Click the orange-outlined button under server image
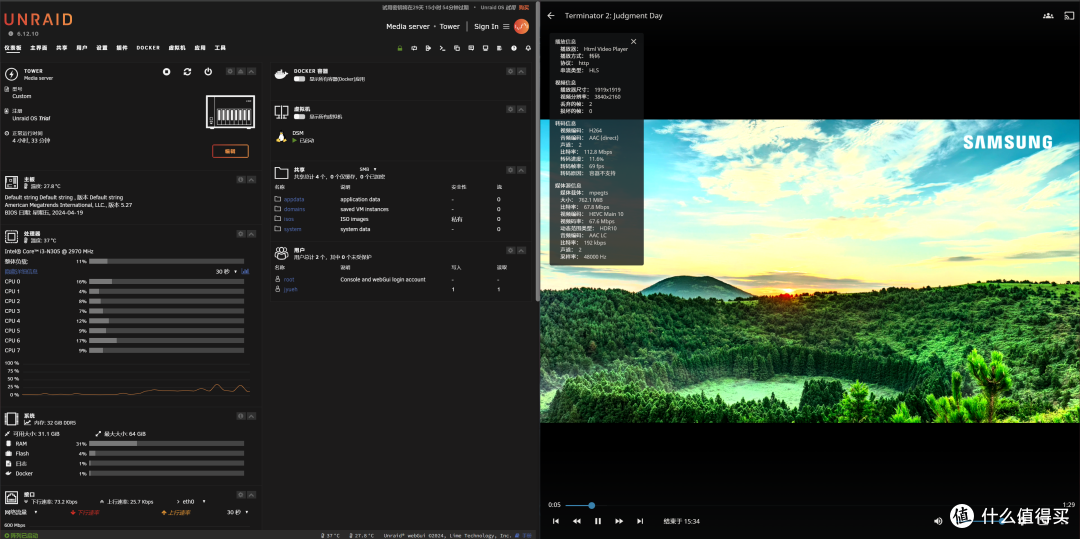Image resolution: width=1080 pixels, height=539 pixels. coord(230,151)
